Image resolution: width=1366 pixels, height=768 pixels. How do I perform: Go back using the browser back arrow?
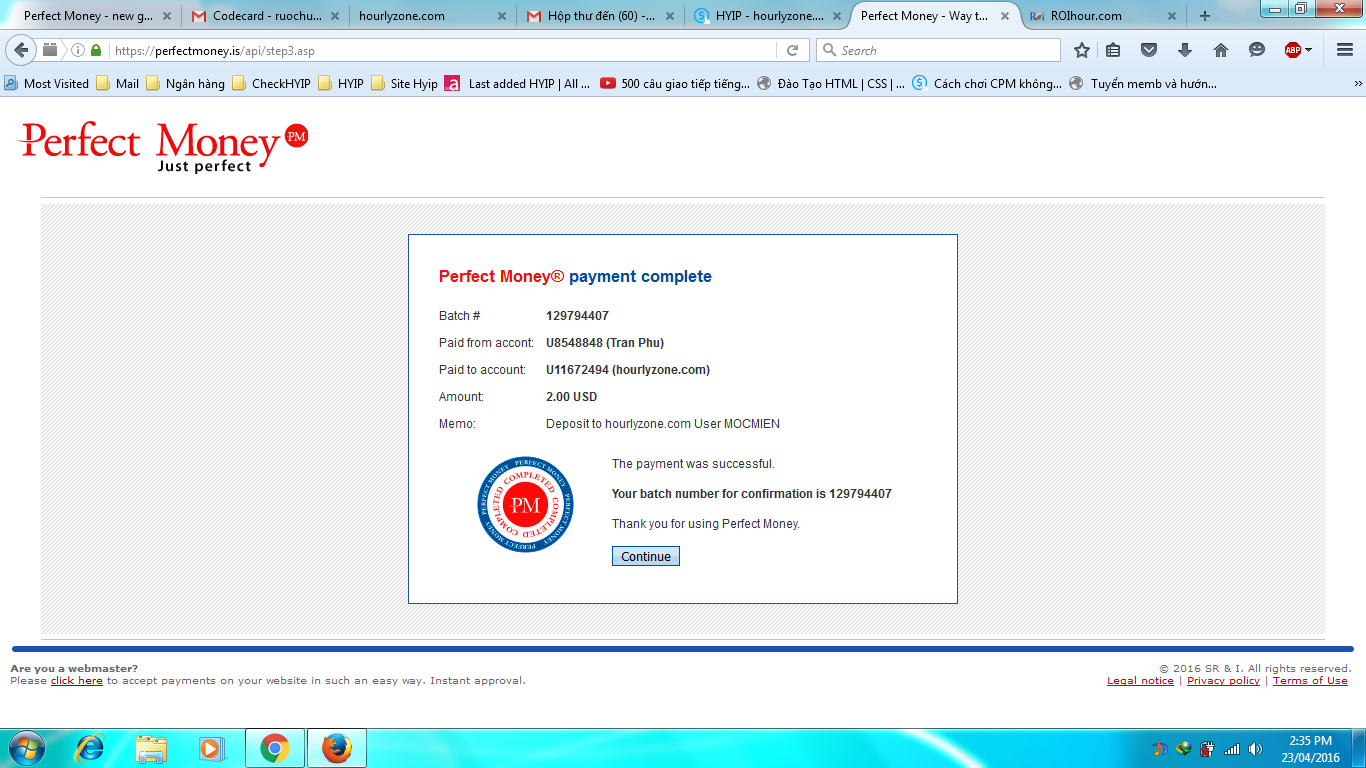click(x=21, y=50)
